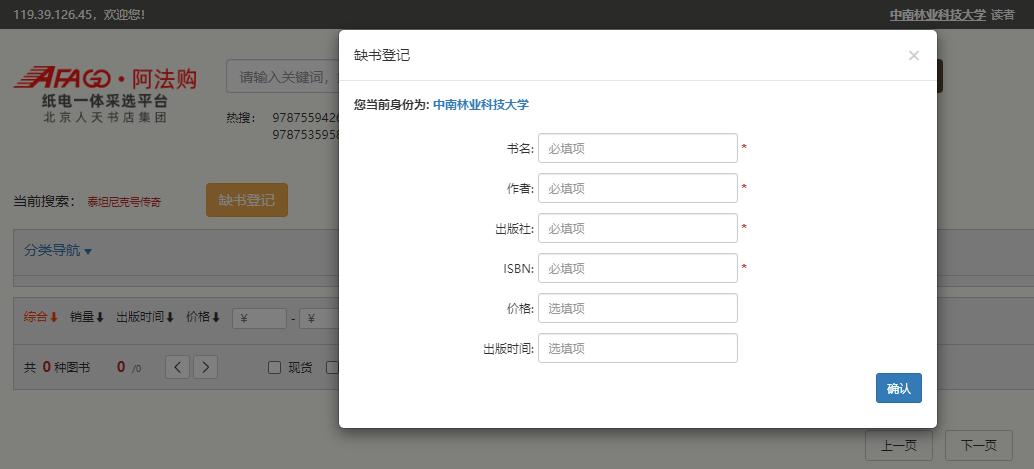Sort by 出版时间 in the sort bar
This screenshot has width=1034, height=469.
coord(145,317)
